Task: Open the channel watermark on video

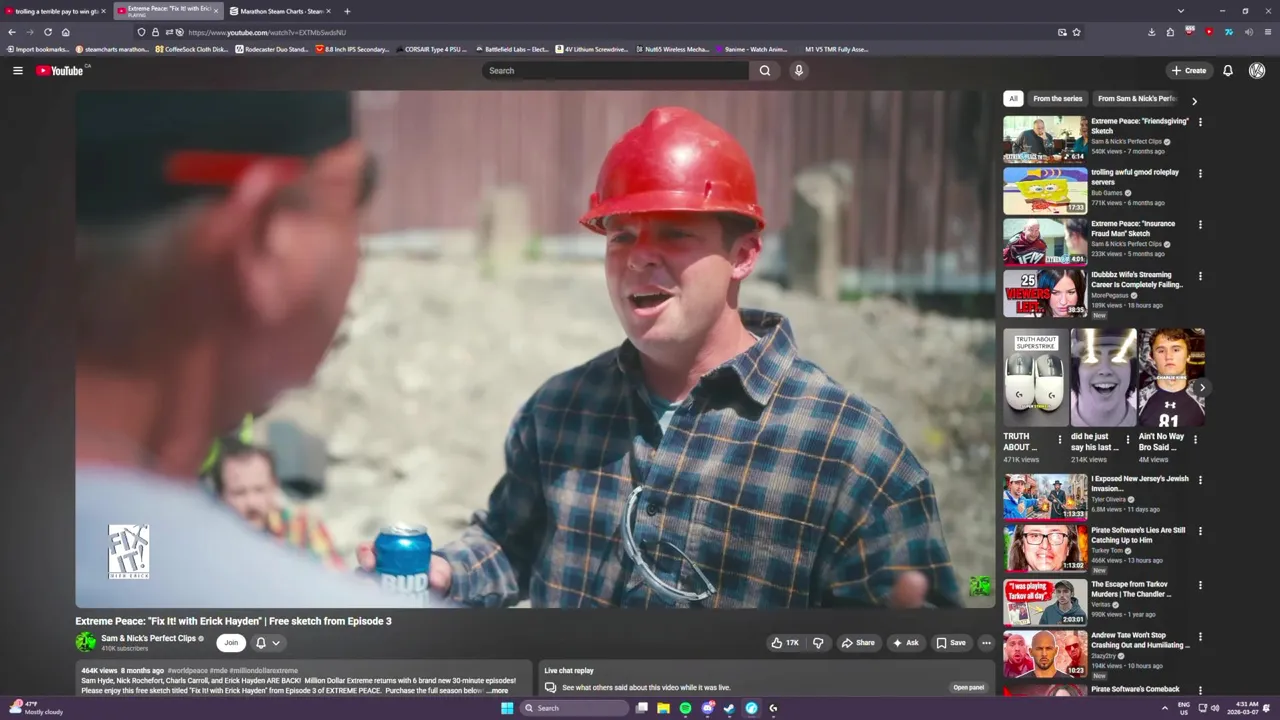Action: [x=979, y=586]
